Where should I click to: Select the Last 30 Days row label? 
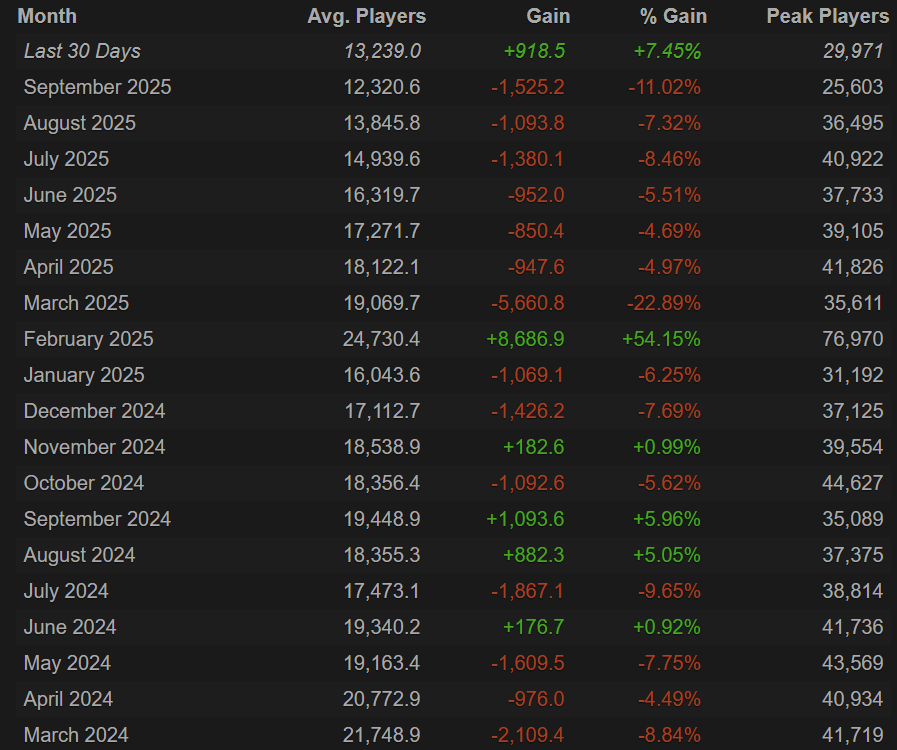click(82, 51)
